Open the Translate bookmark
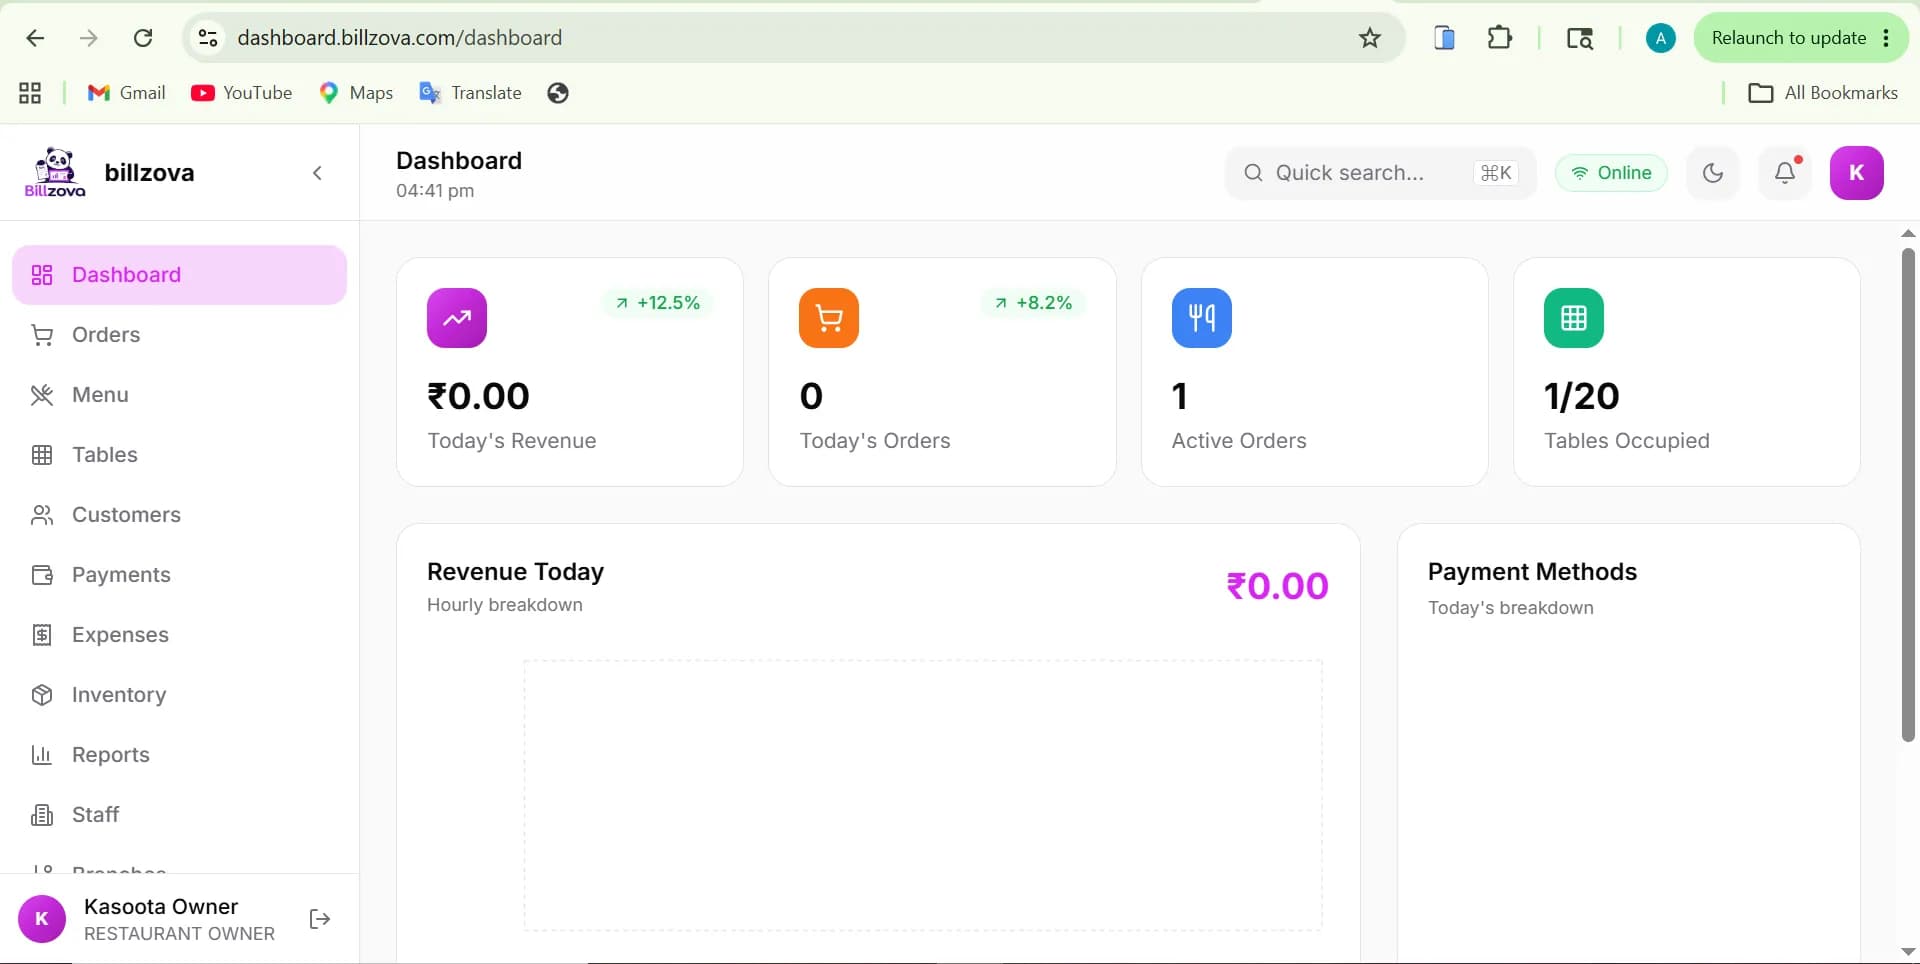Viewport: 1920px width, 964px height. [471, 93]
